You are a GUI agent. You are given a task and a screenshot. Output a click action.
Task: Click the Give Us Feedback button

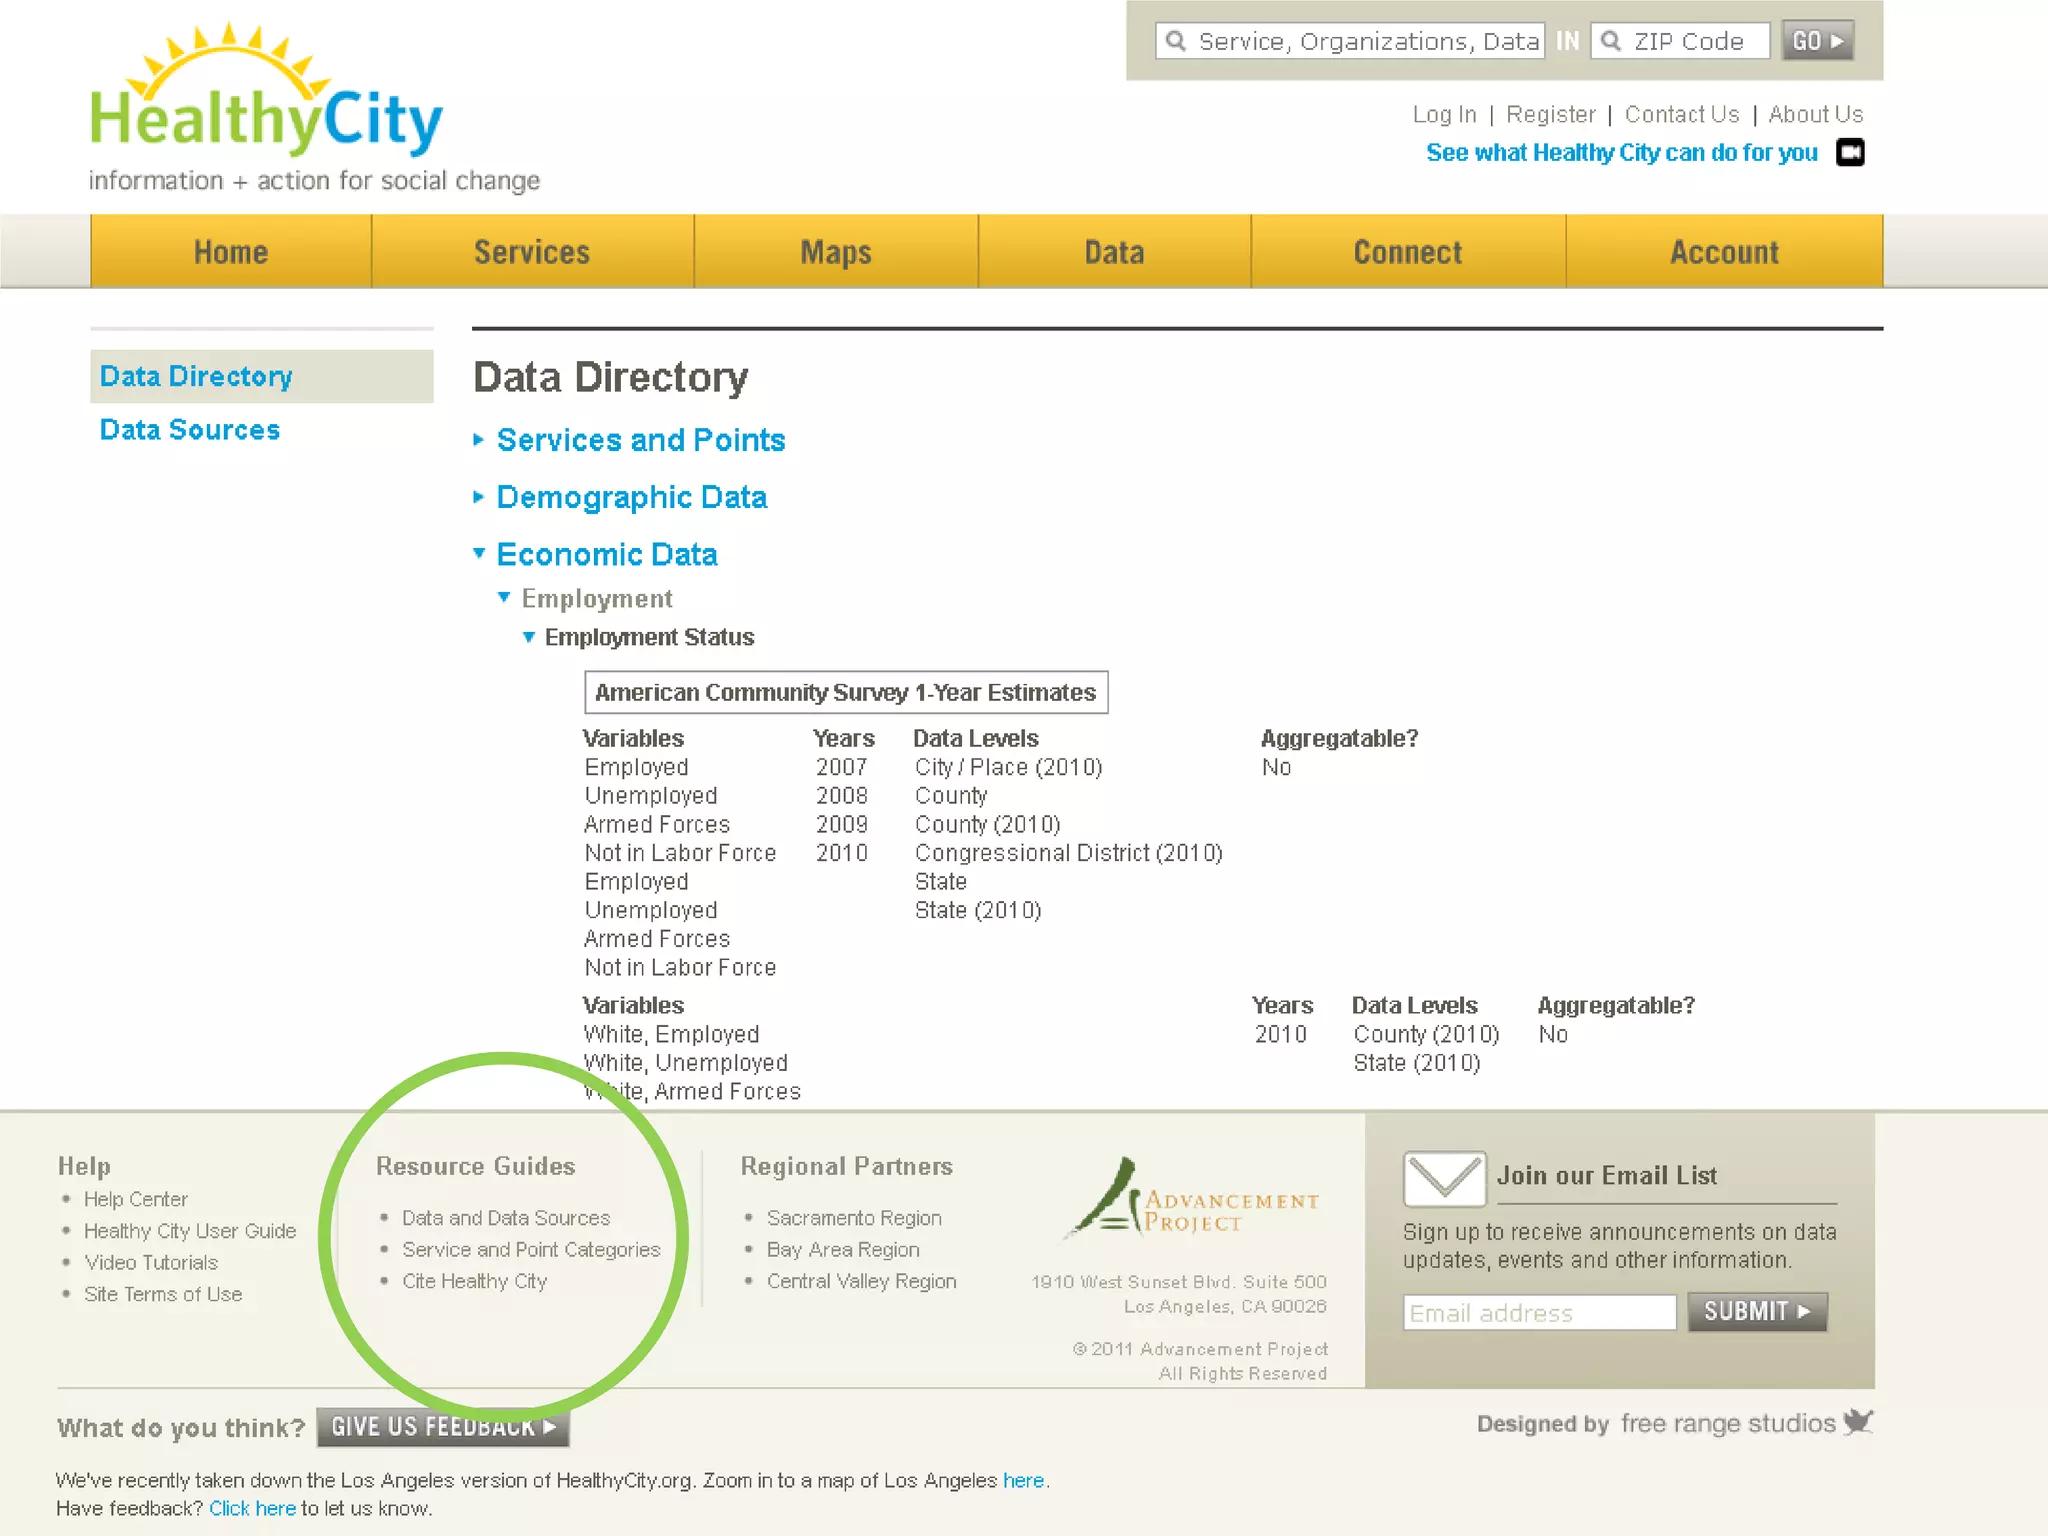coord(443,1427)
